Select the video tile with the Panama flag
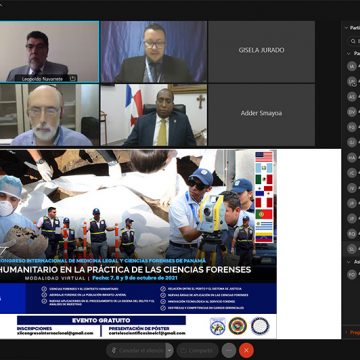 tap(154, 115)
